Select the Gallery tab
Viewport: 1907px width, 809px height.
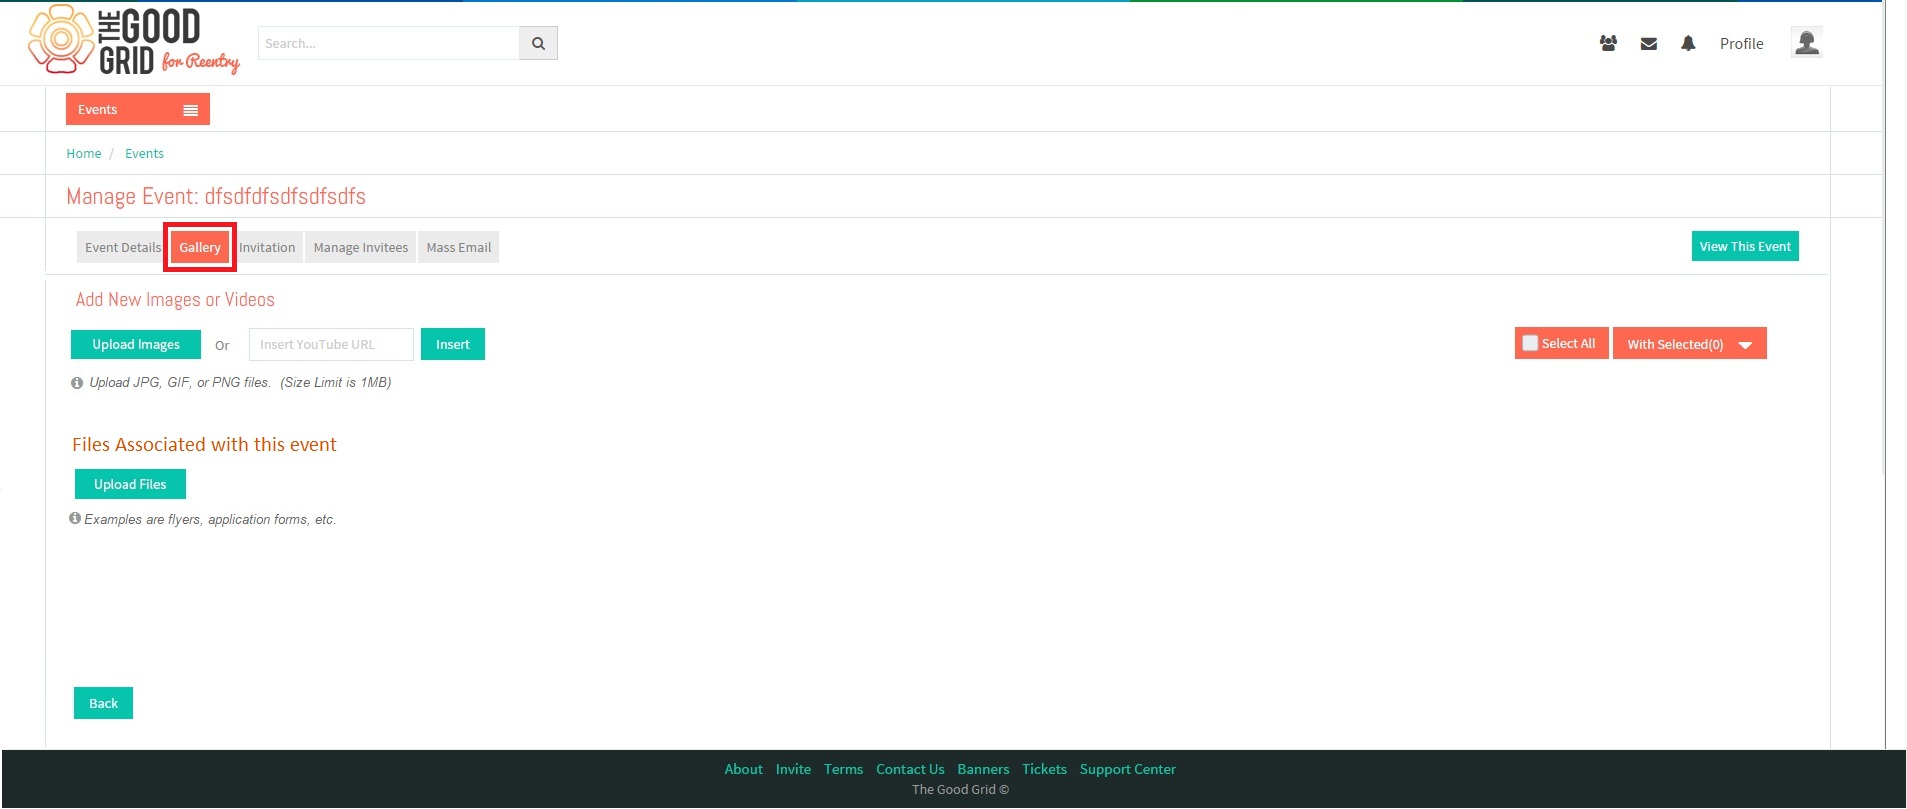(x=200, y=247)
